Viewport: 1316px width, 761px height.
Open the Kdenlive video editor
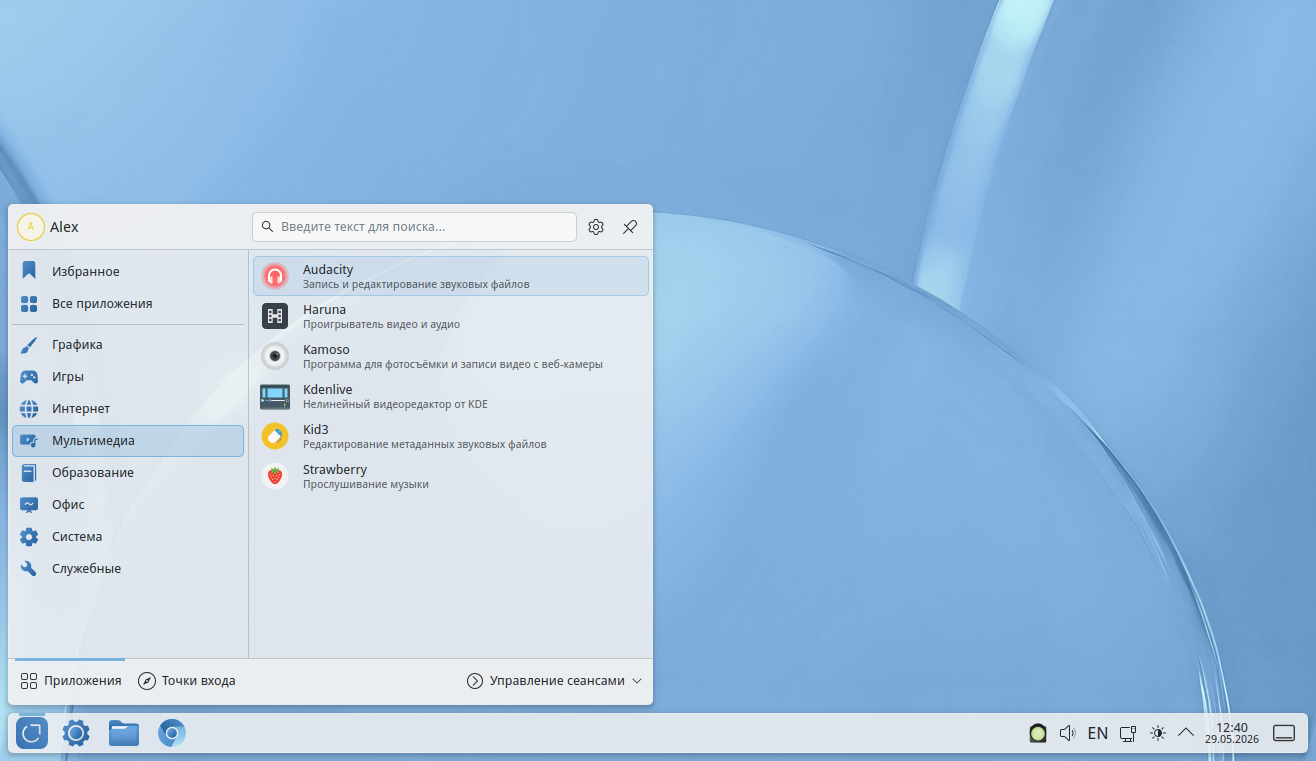click(450, 396)
